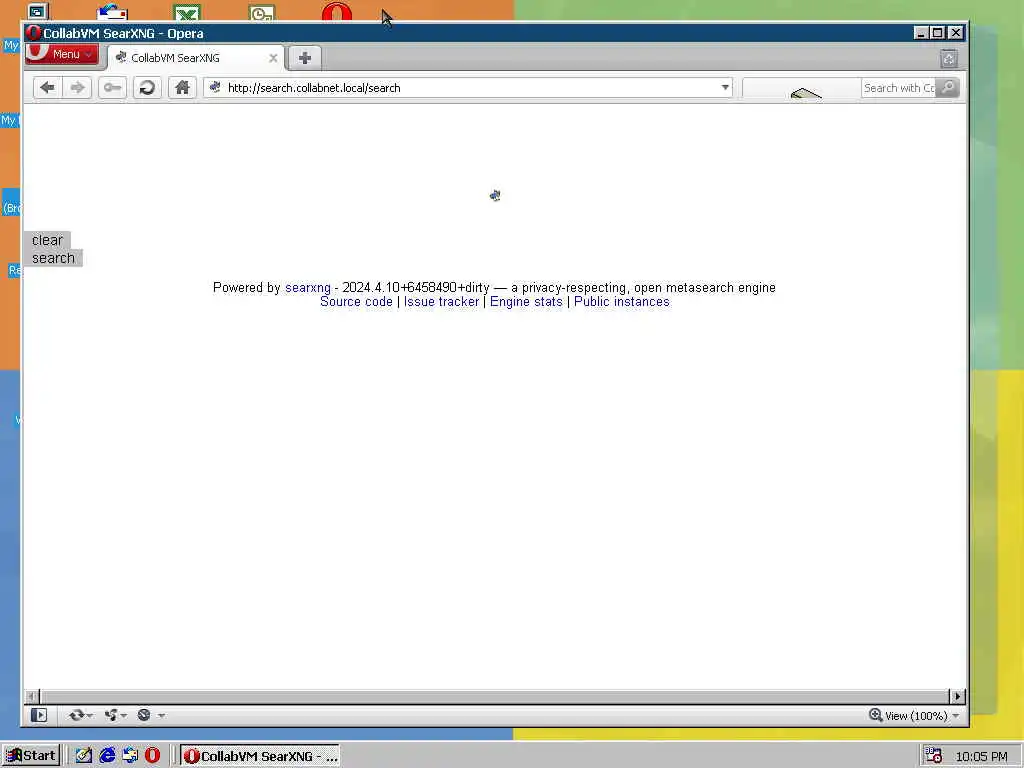Open the Issue tracker link
This screenshot has width=1024, height=768.
(x=441, y=302)
